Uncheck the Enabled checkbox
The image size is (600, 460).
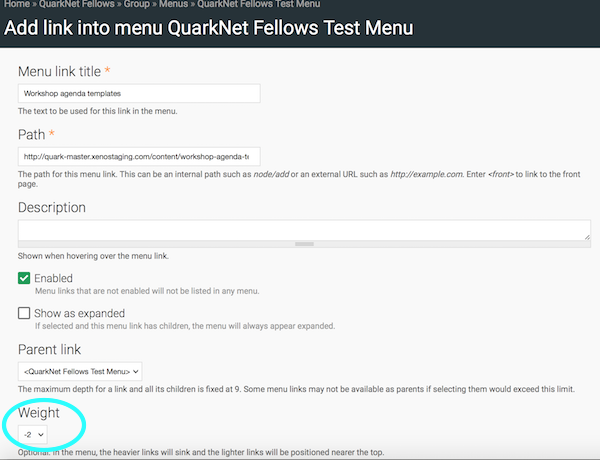click(24, 278)
